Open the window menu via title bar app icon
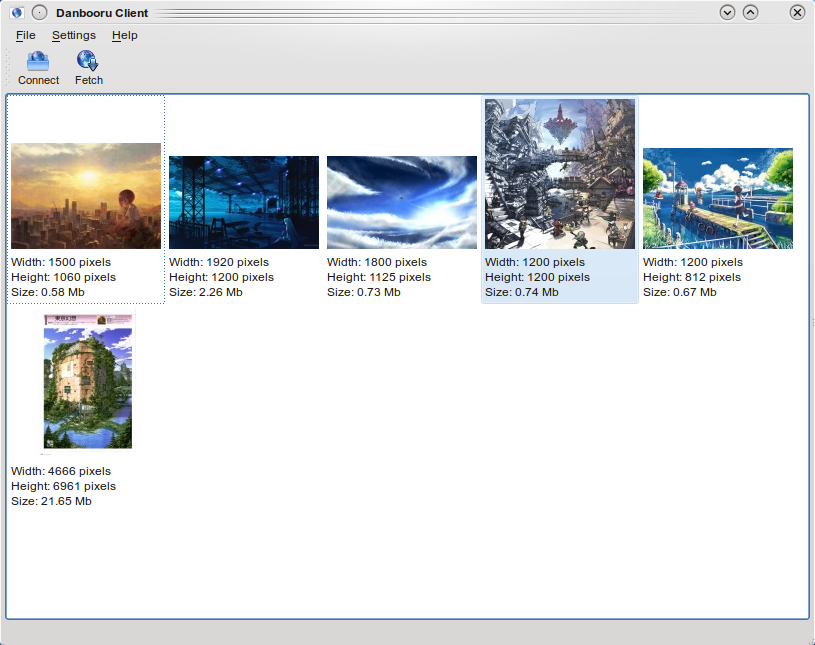Image resolution: width=815 pixels, height=645 pixels. (x=17, y=13)
